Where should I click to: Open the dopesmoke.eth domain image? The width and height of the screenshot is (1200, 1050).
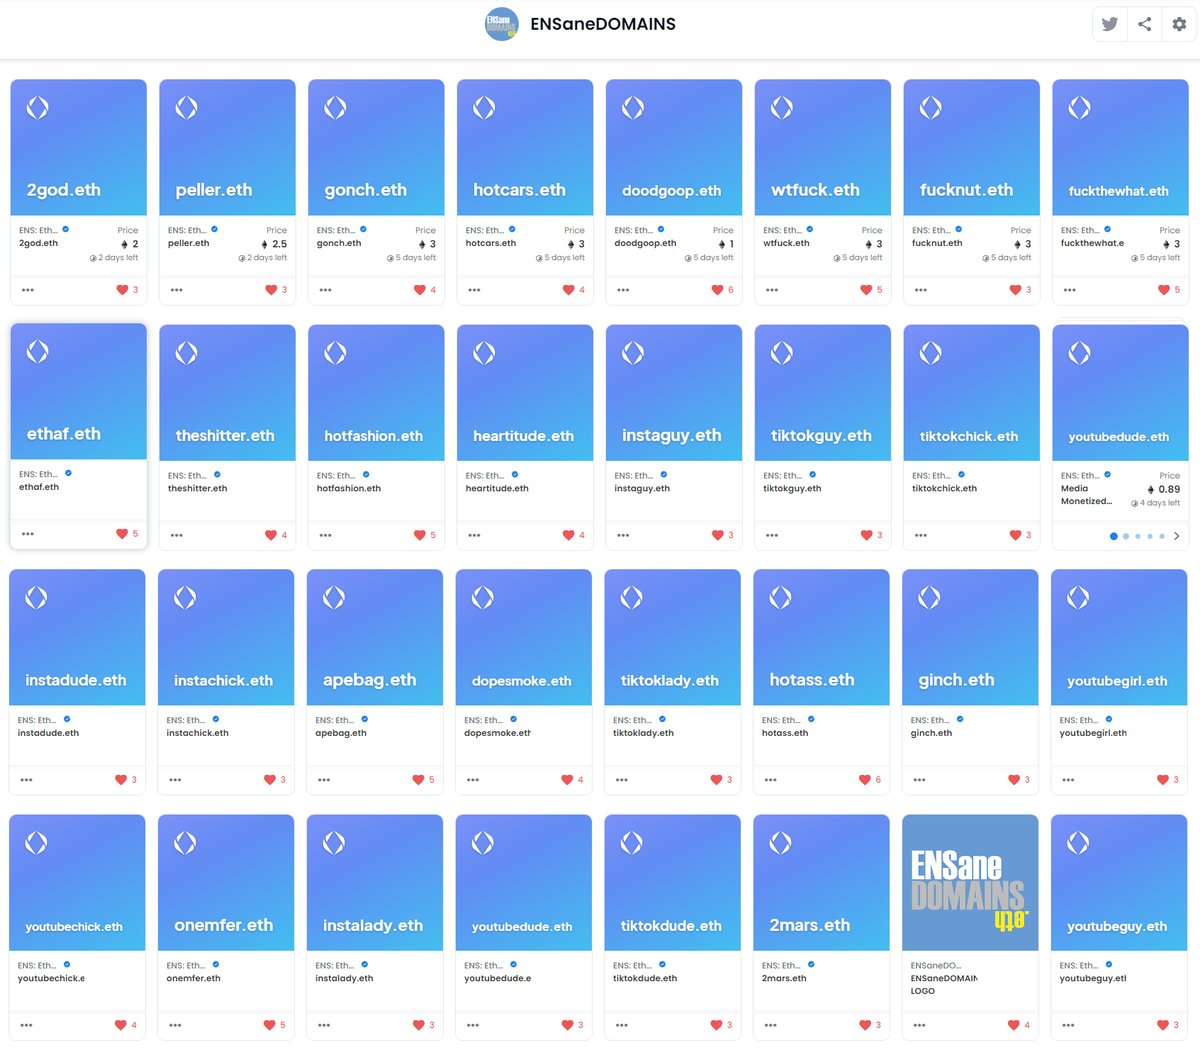(x=524, y=638)
